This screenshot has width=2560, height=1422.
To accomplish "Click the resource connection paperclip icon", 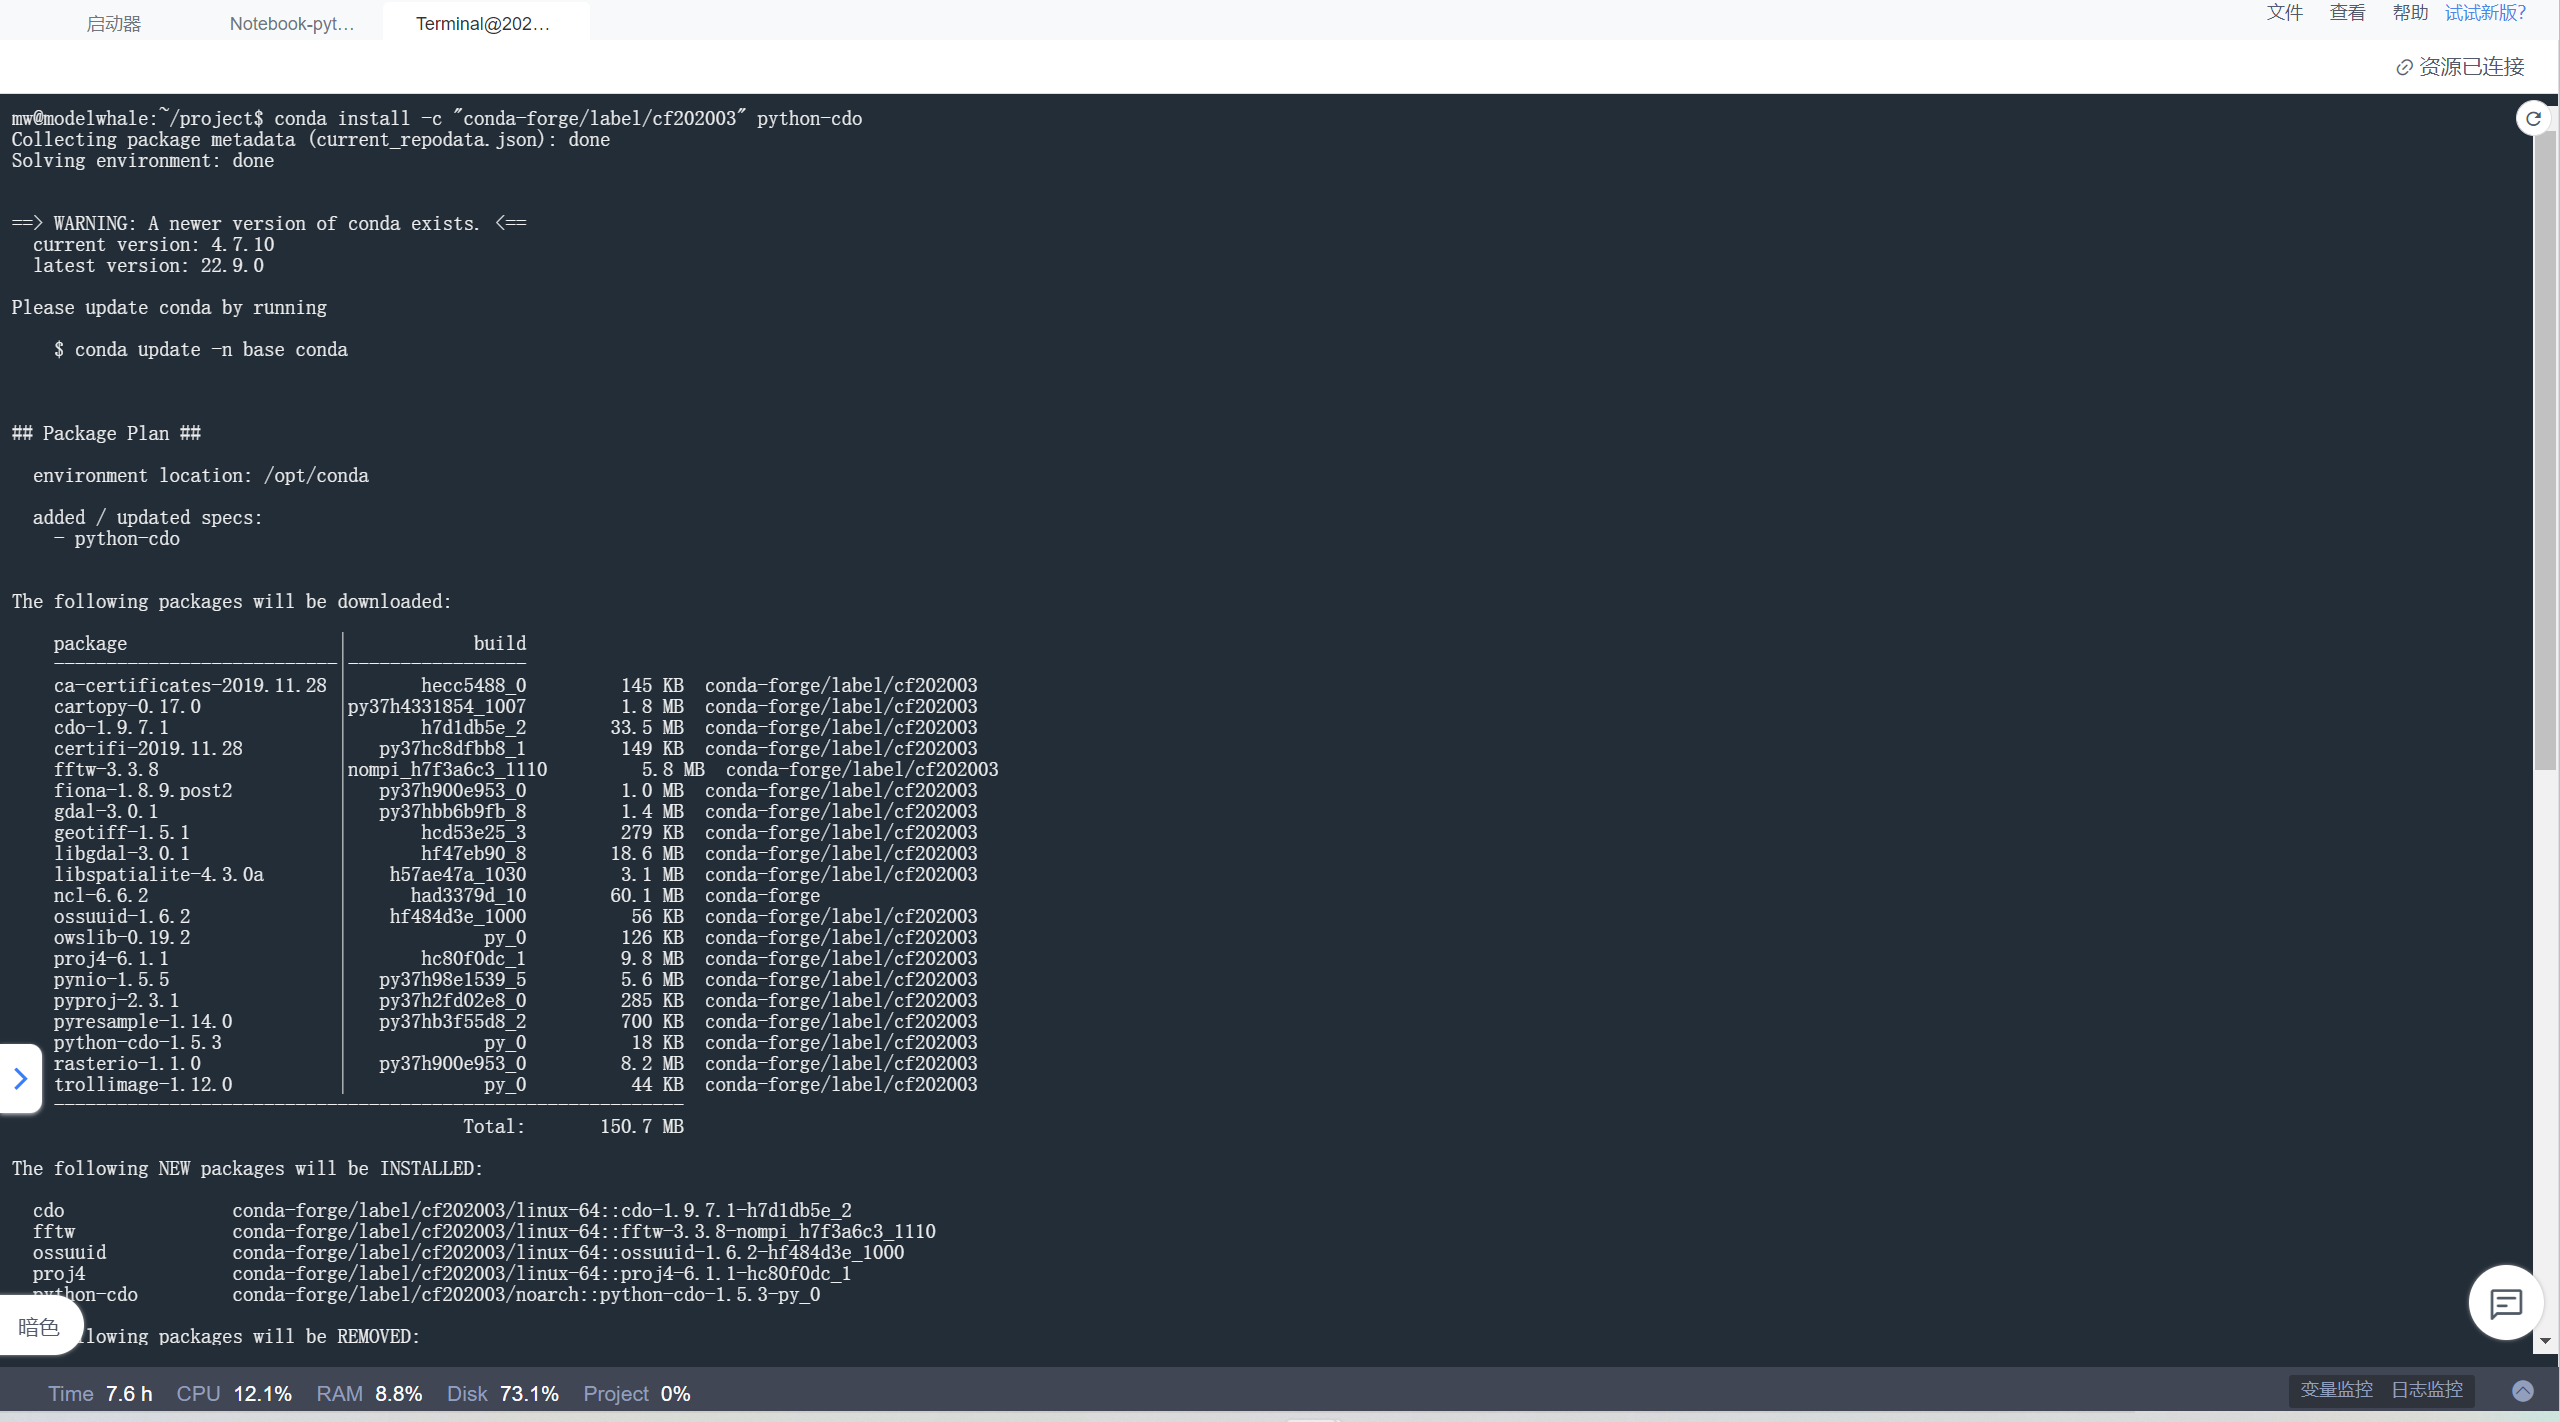I will [x=2404, y=67].
